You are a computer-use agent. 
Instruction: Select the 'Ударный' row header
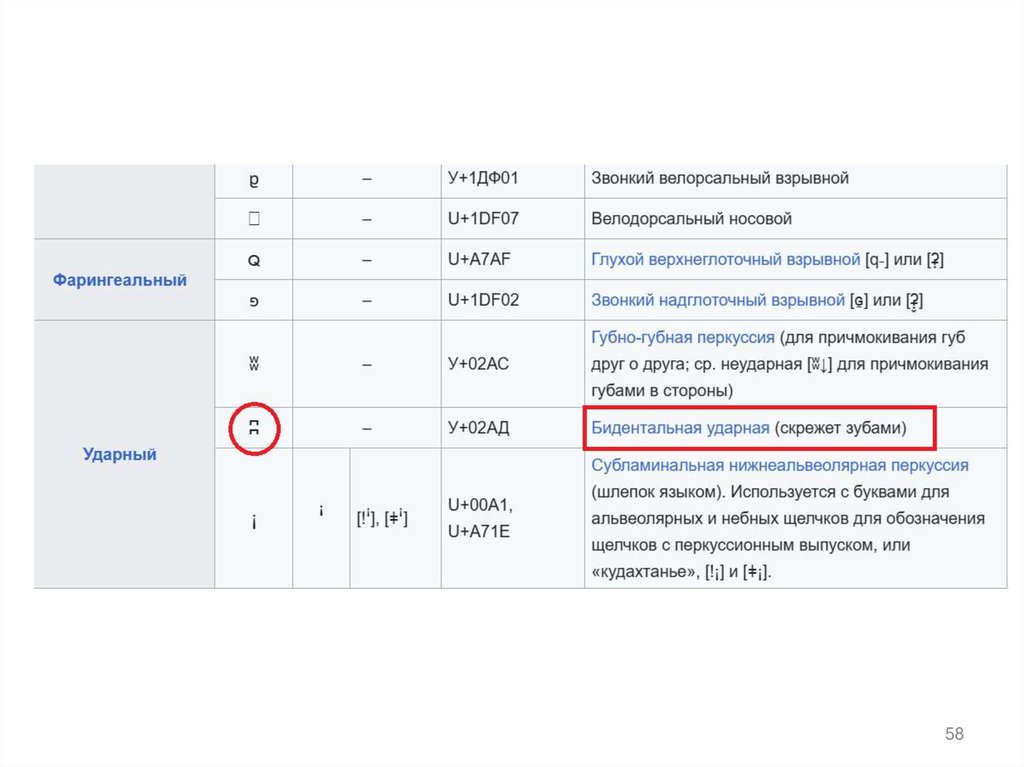tap(120, 454)
